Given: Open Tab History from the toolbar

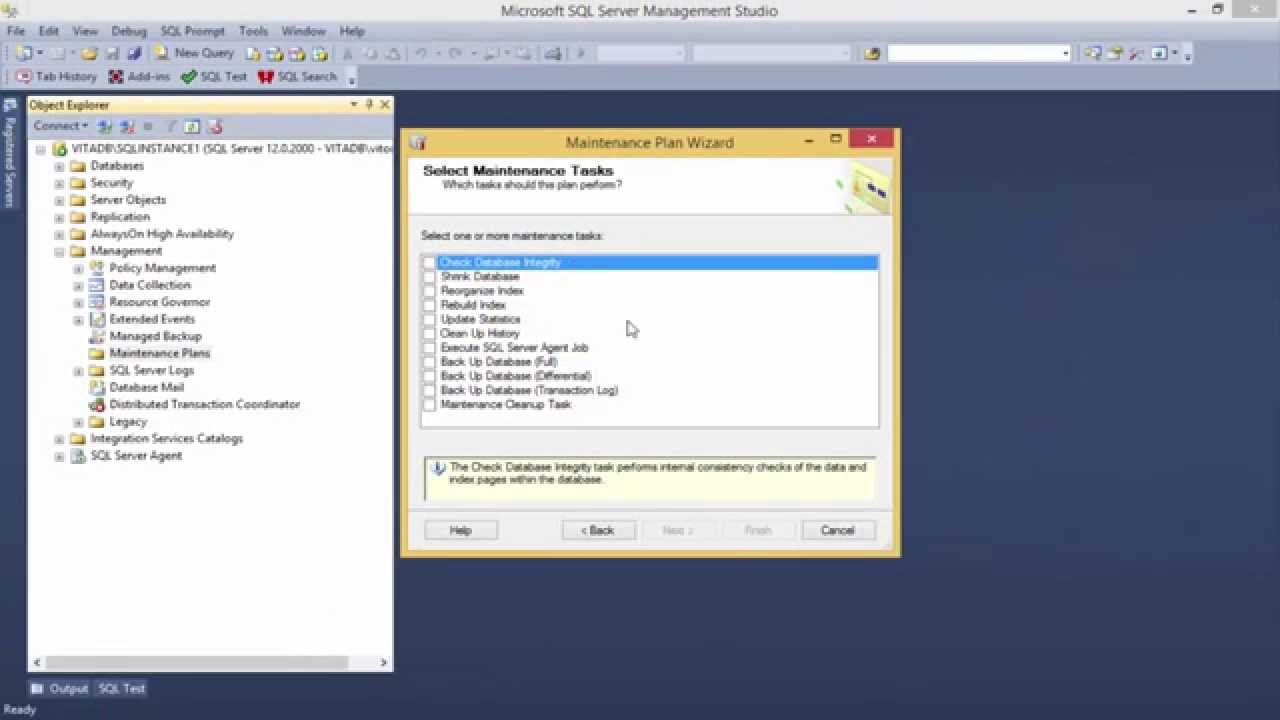Looking at the screenshot, I should [56, 76].
